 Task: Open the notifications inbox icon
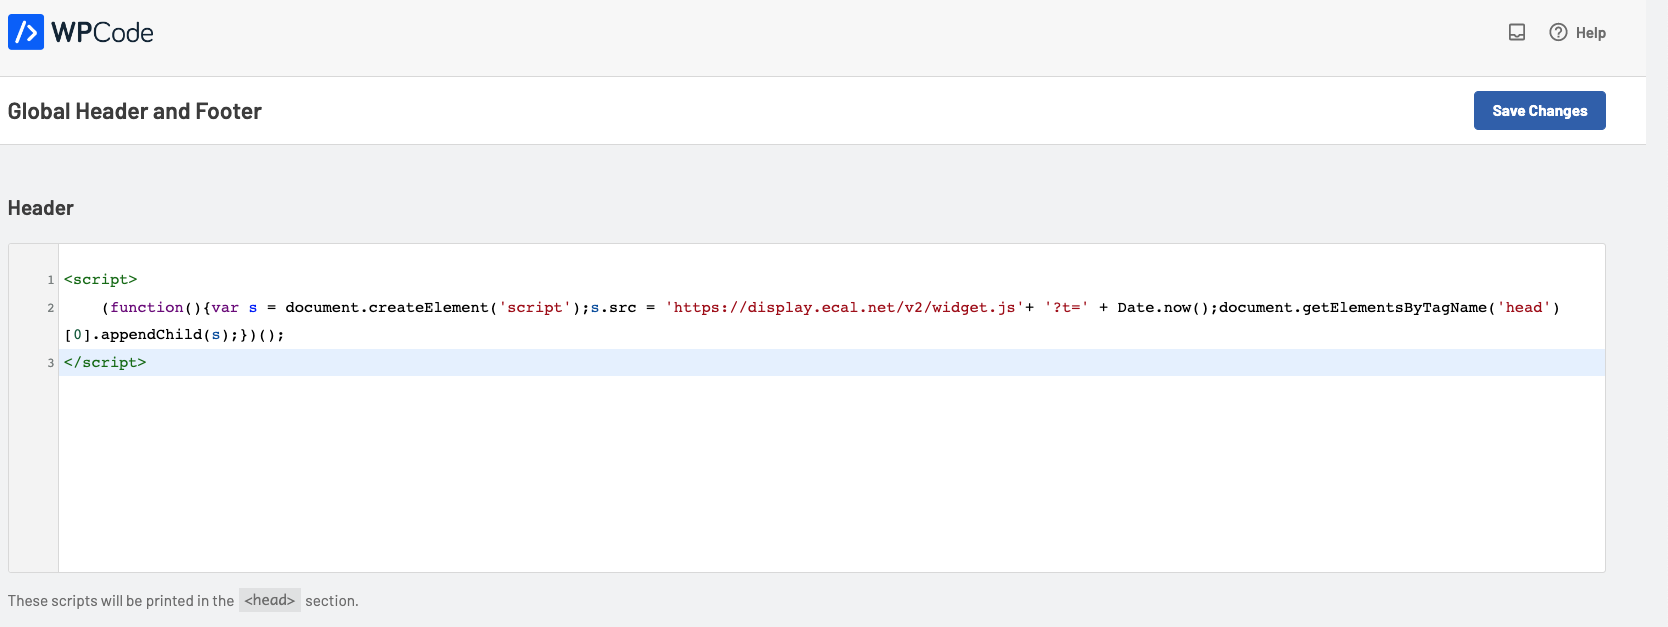[1517, 32]
